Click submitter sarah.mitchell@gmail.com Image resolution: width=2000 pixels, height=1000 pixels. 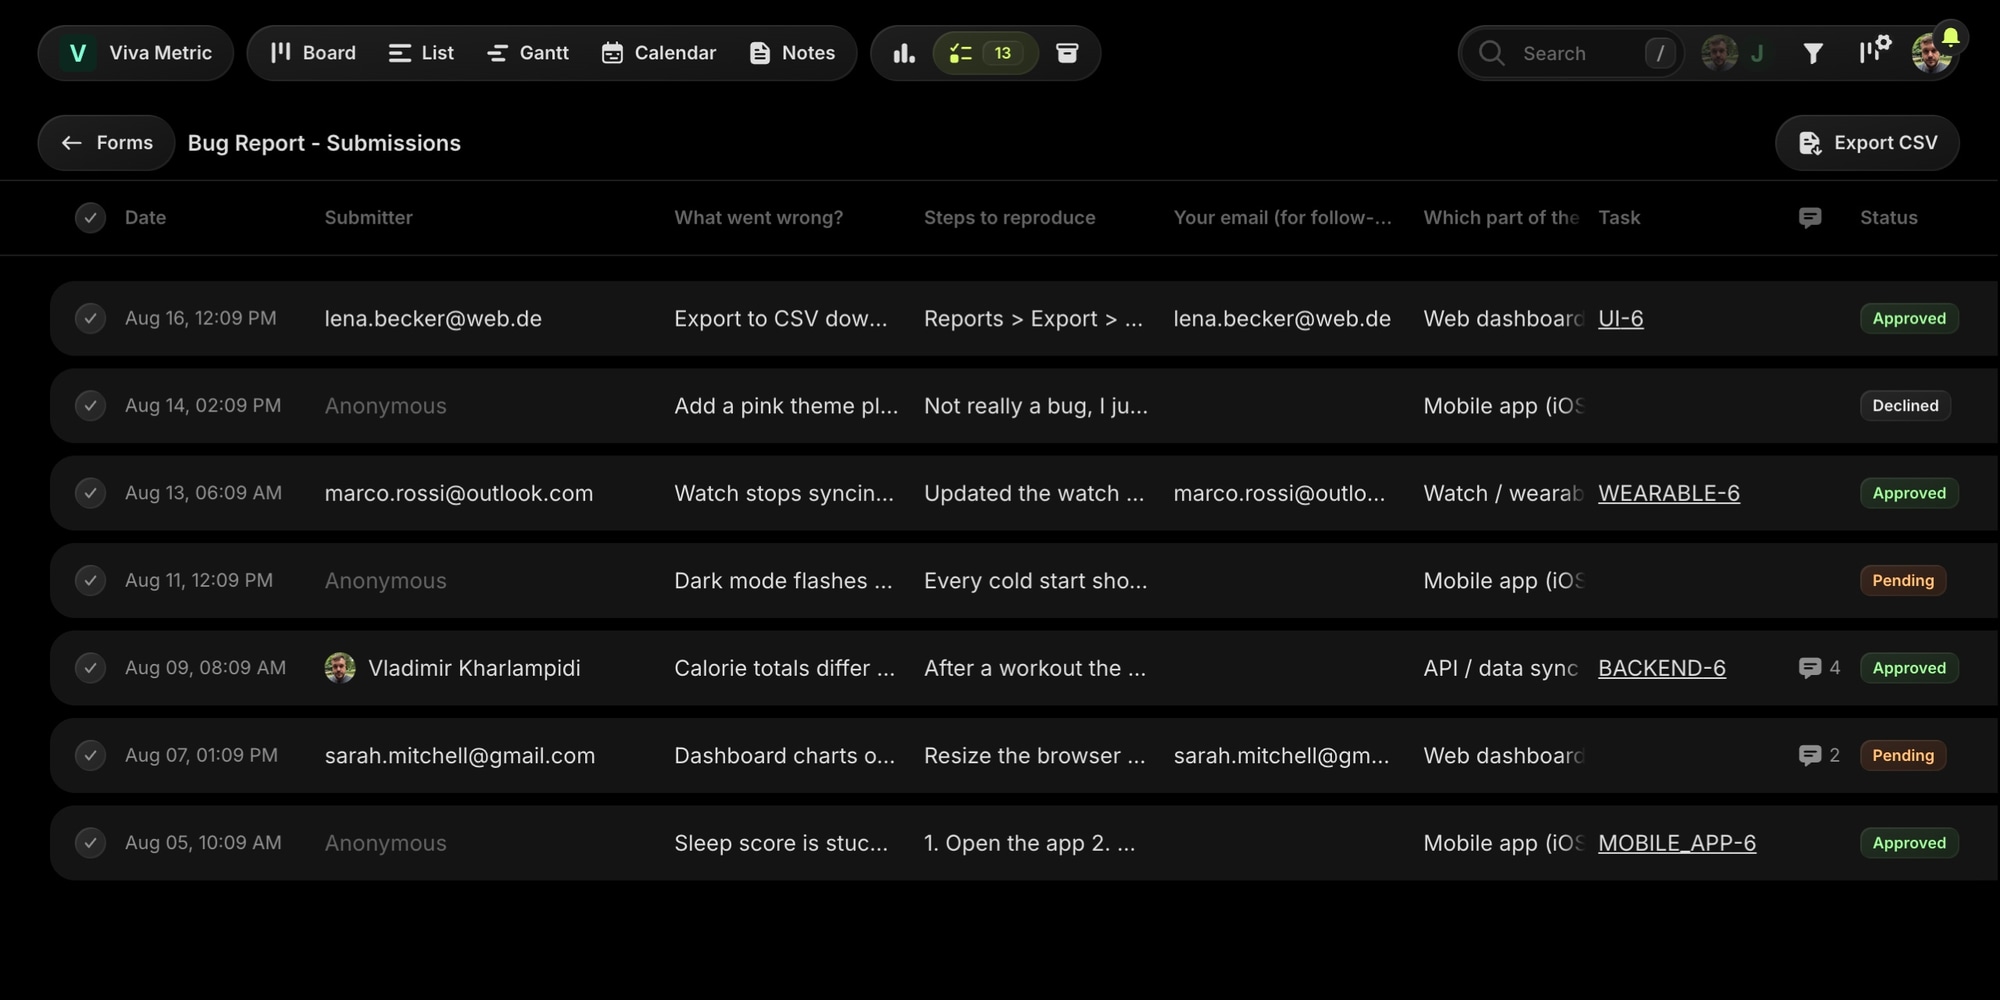[x=460, y=755]
